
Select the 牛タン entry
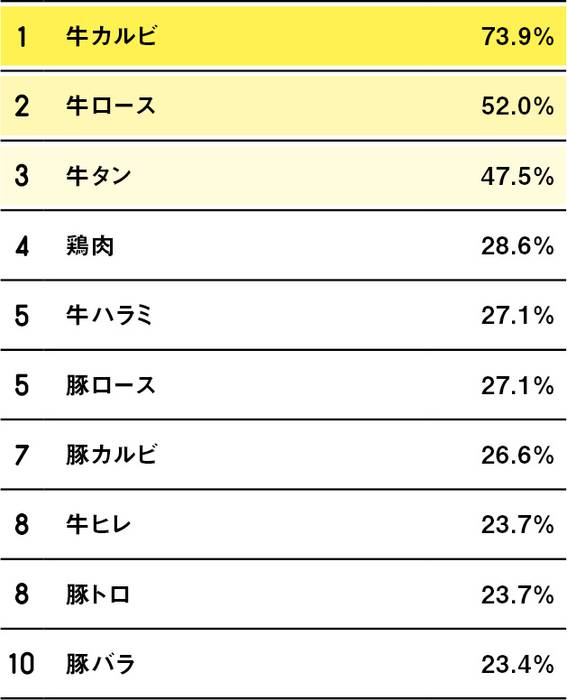(98, 175)
